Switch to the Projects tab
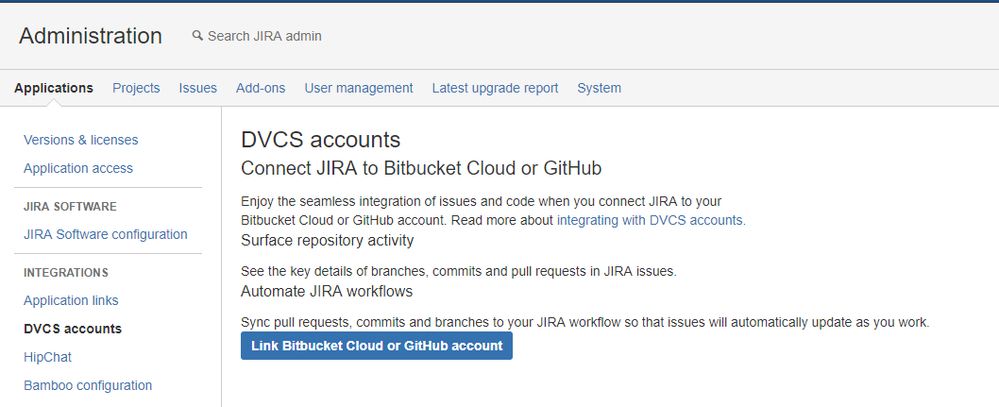The image size is (999, 407). click(136, 88)
